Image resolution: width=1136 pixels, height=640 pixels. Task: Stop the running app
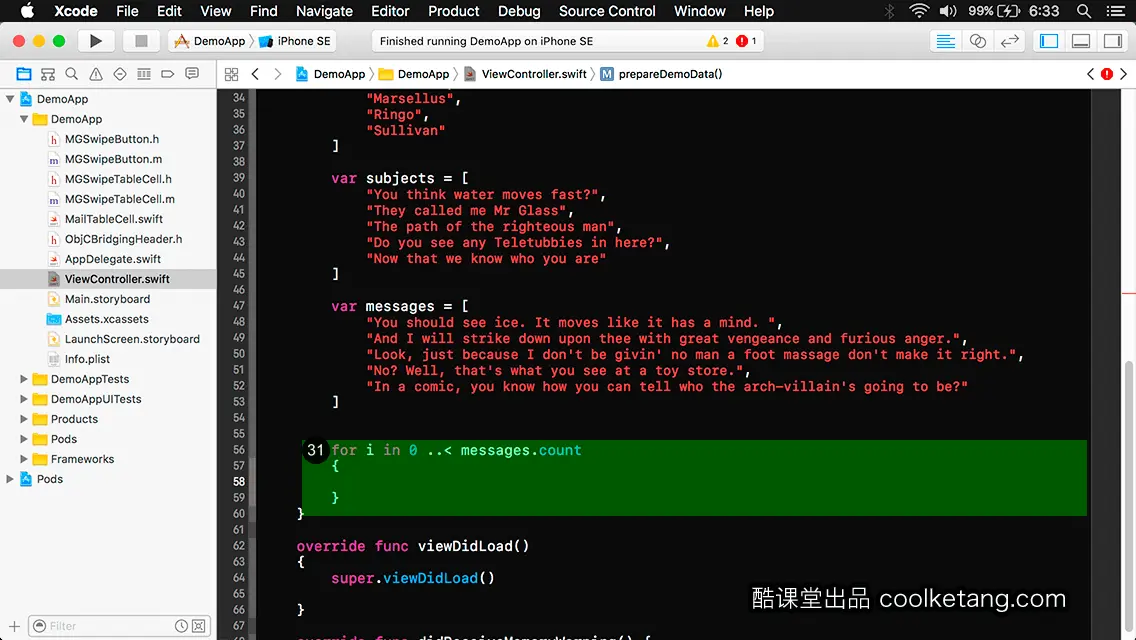coord(141,41)
